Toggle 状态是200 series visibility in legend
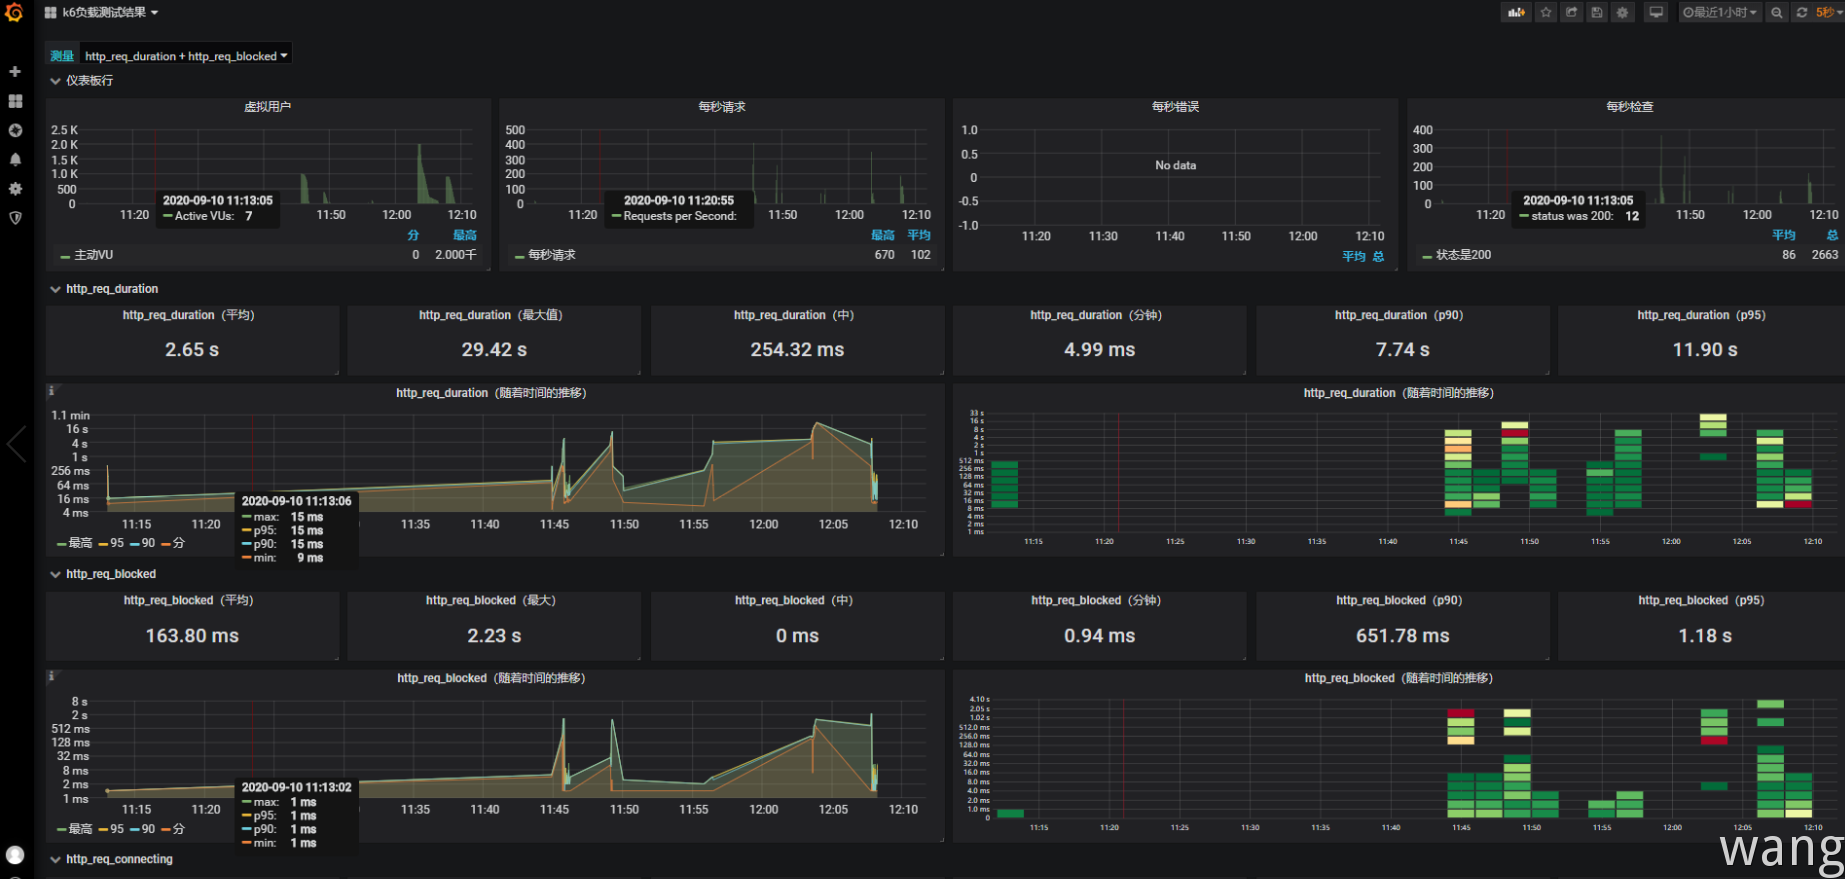The width and height of the screenshot is (1845, 879). click(1462, 255)
